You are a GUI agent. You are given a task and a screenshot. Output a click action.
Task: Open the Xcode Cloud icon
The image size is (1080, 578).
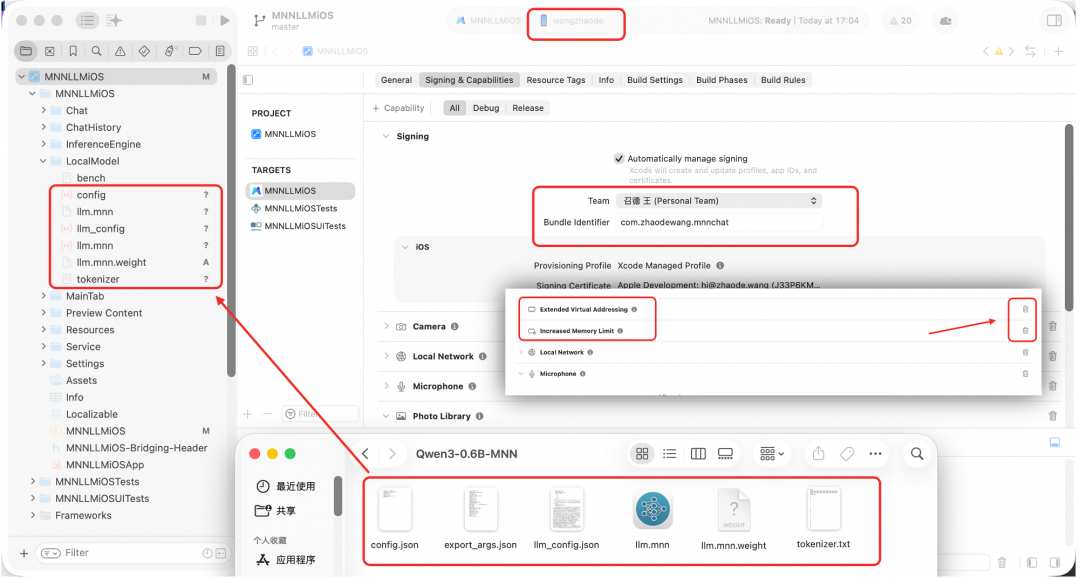[x=946, y=21]
